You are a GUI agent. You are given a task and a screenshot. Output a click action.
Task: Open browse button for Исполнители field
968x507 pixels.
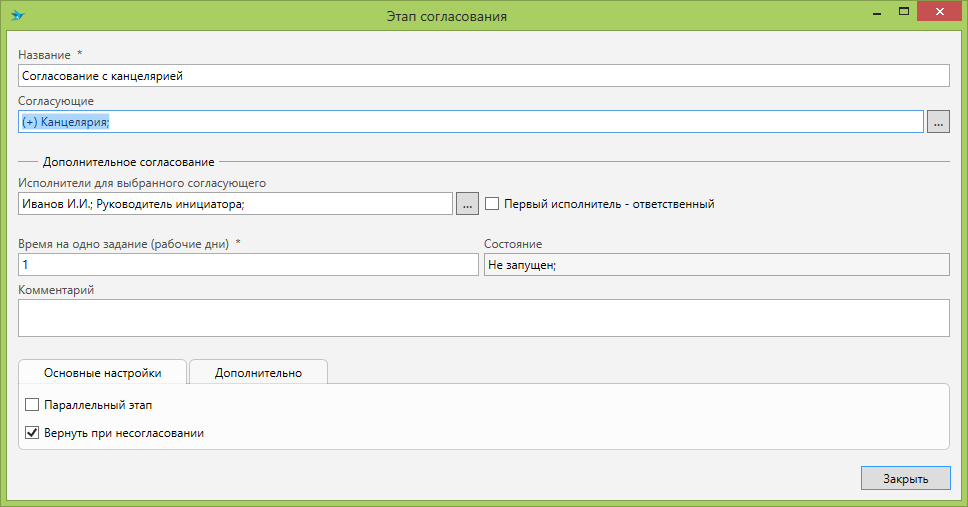467,203
